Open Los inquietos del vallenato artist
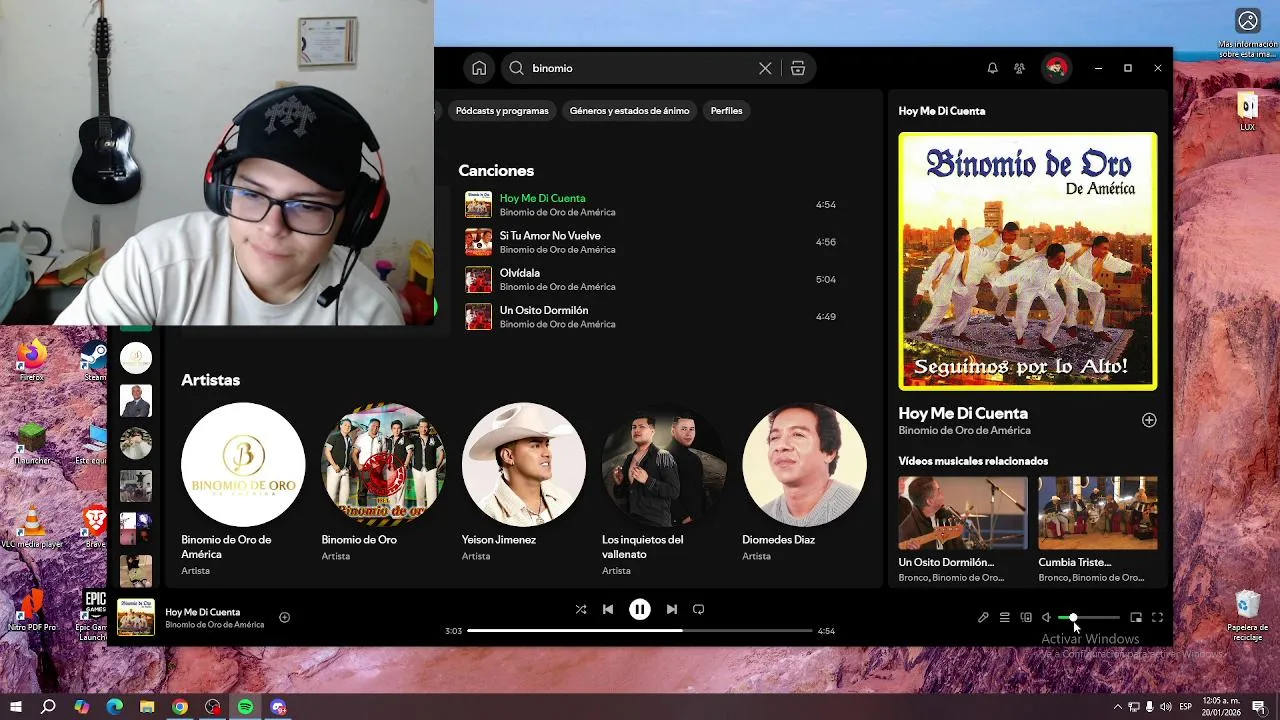 tap(663, 489)
